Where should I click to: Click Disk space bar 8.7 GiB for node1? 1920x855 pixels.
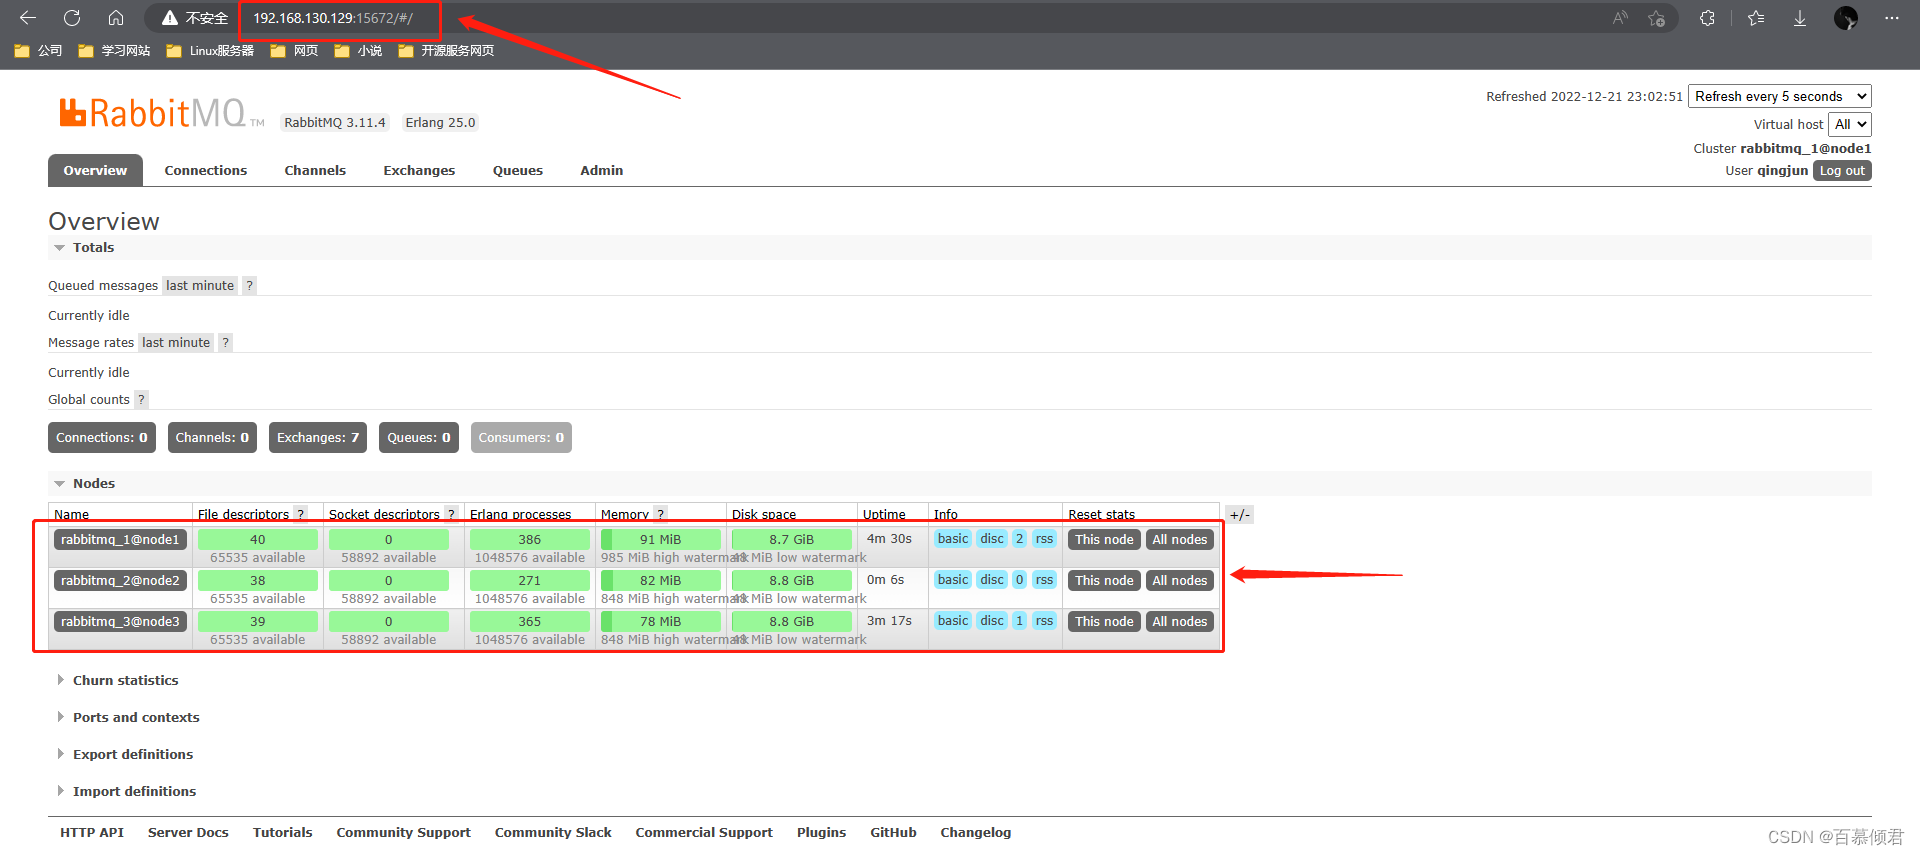(792, 540)
